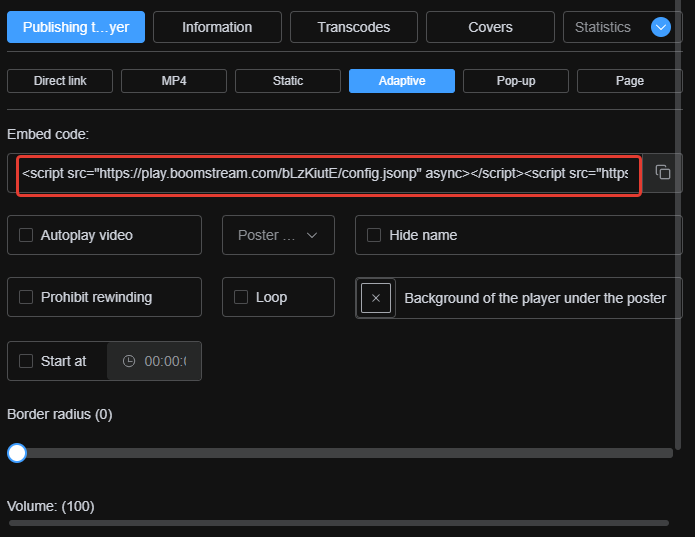Choose the Direct link embed type
This screenshot has height=537, width=695.
60,81
